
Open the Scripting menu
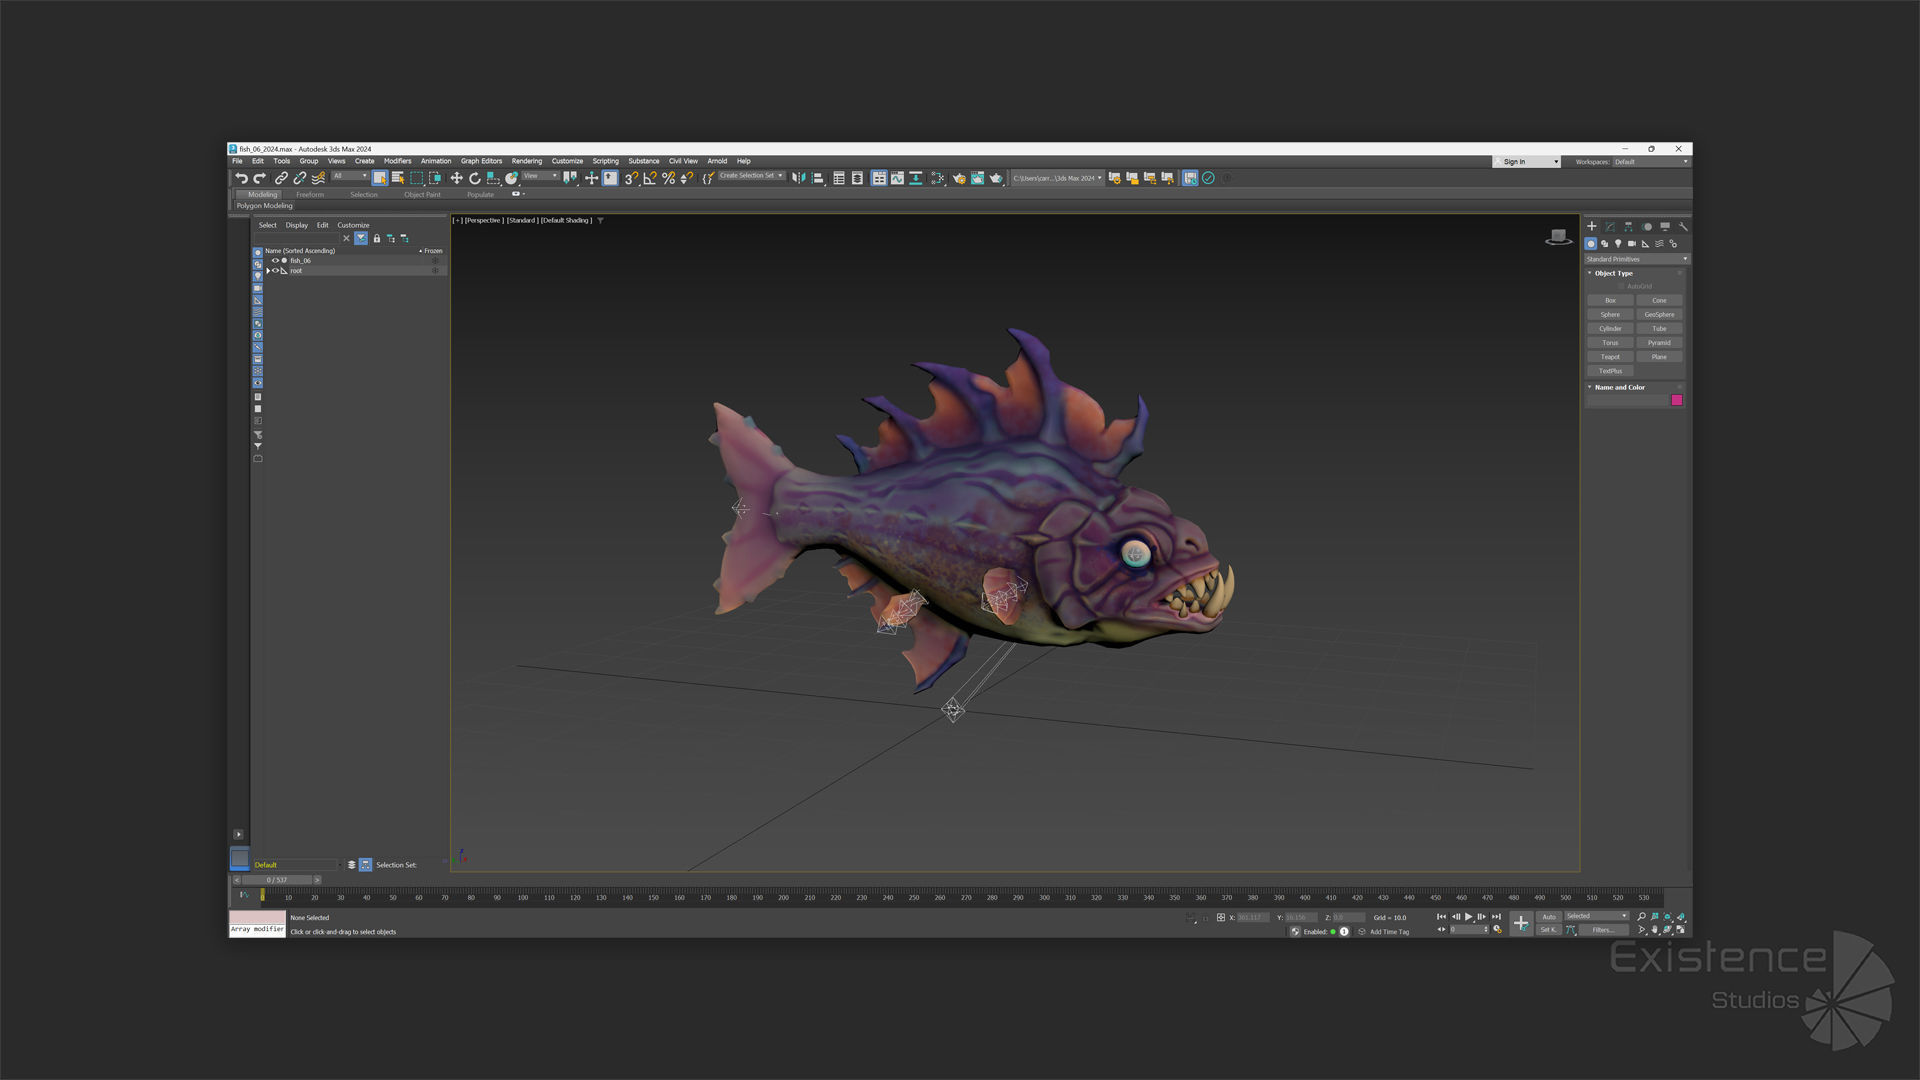point(605,161)
